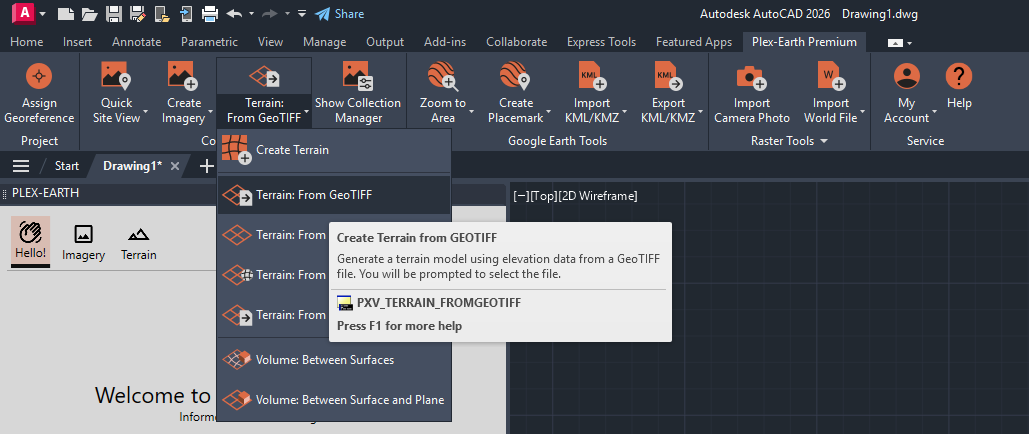Add a new drawing tab with plus
Viewport: 1029px width, 434px height.
click(207, 166)
